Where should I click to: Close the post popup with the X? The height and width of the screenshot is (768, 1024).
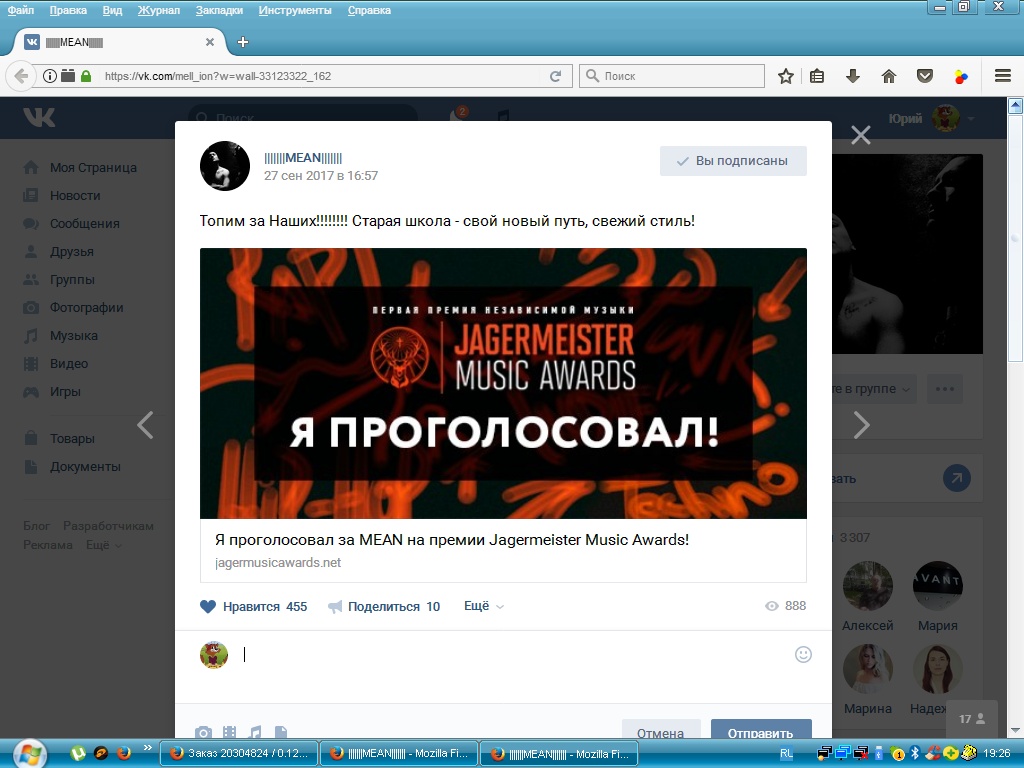tap(861, 135)
